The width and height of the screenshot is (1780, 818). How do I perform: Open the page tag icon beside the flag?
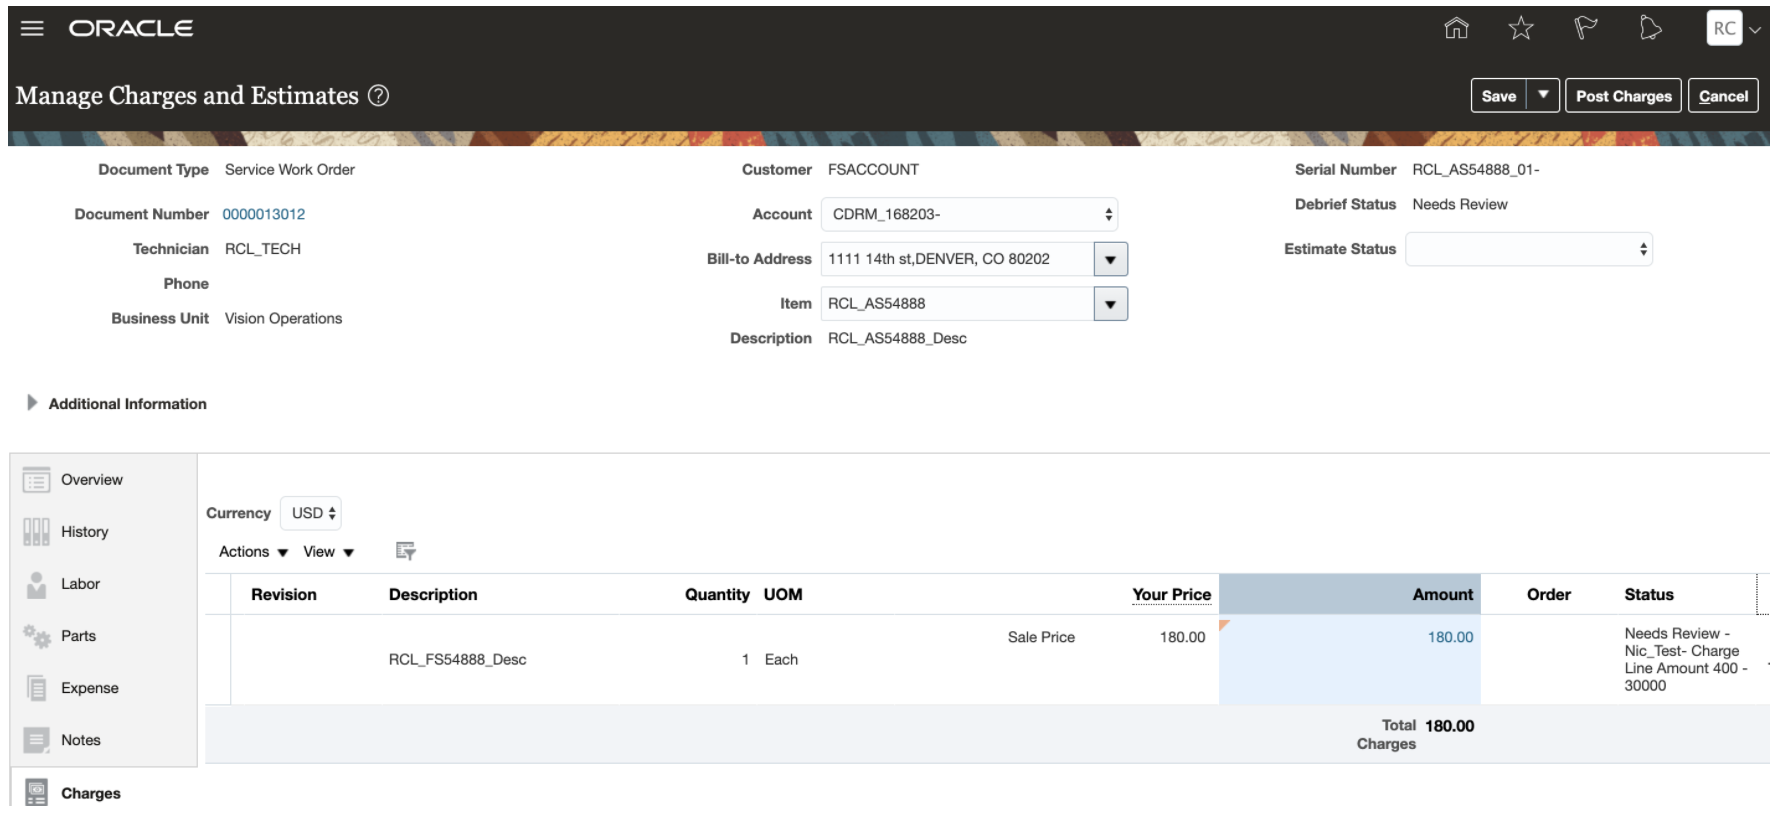1650,28
